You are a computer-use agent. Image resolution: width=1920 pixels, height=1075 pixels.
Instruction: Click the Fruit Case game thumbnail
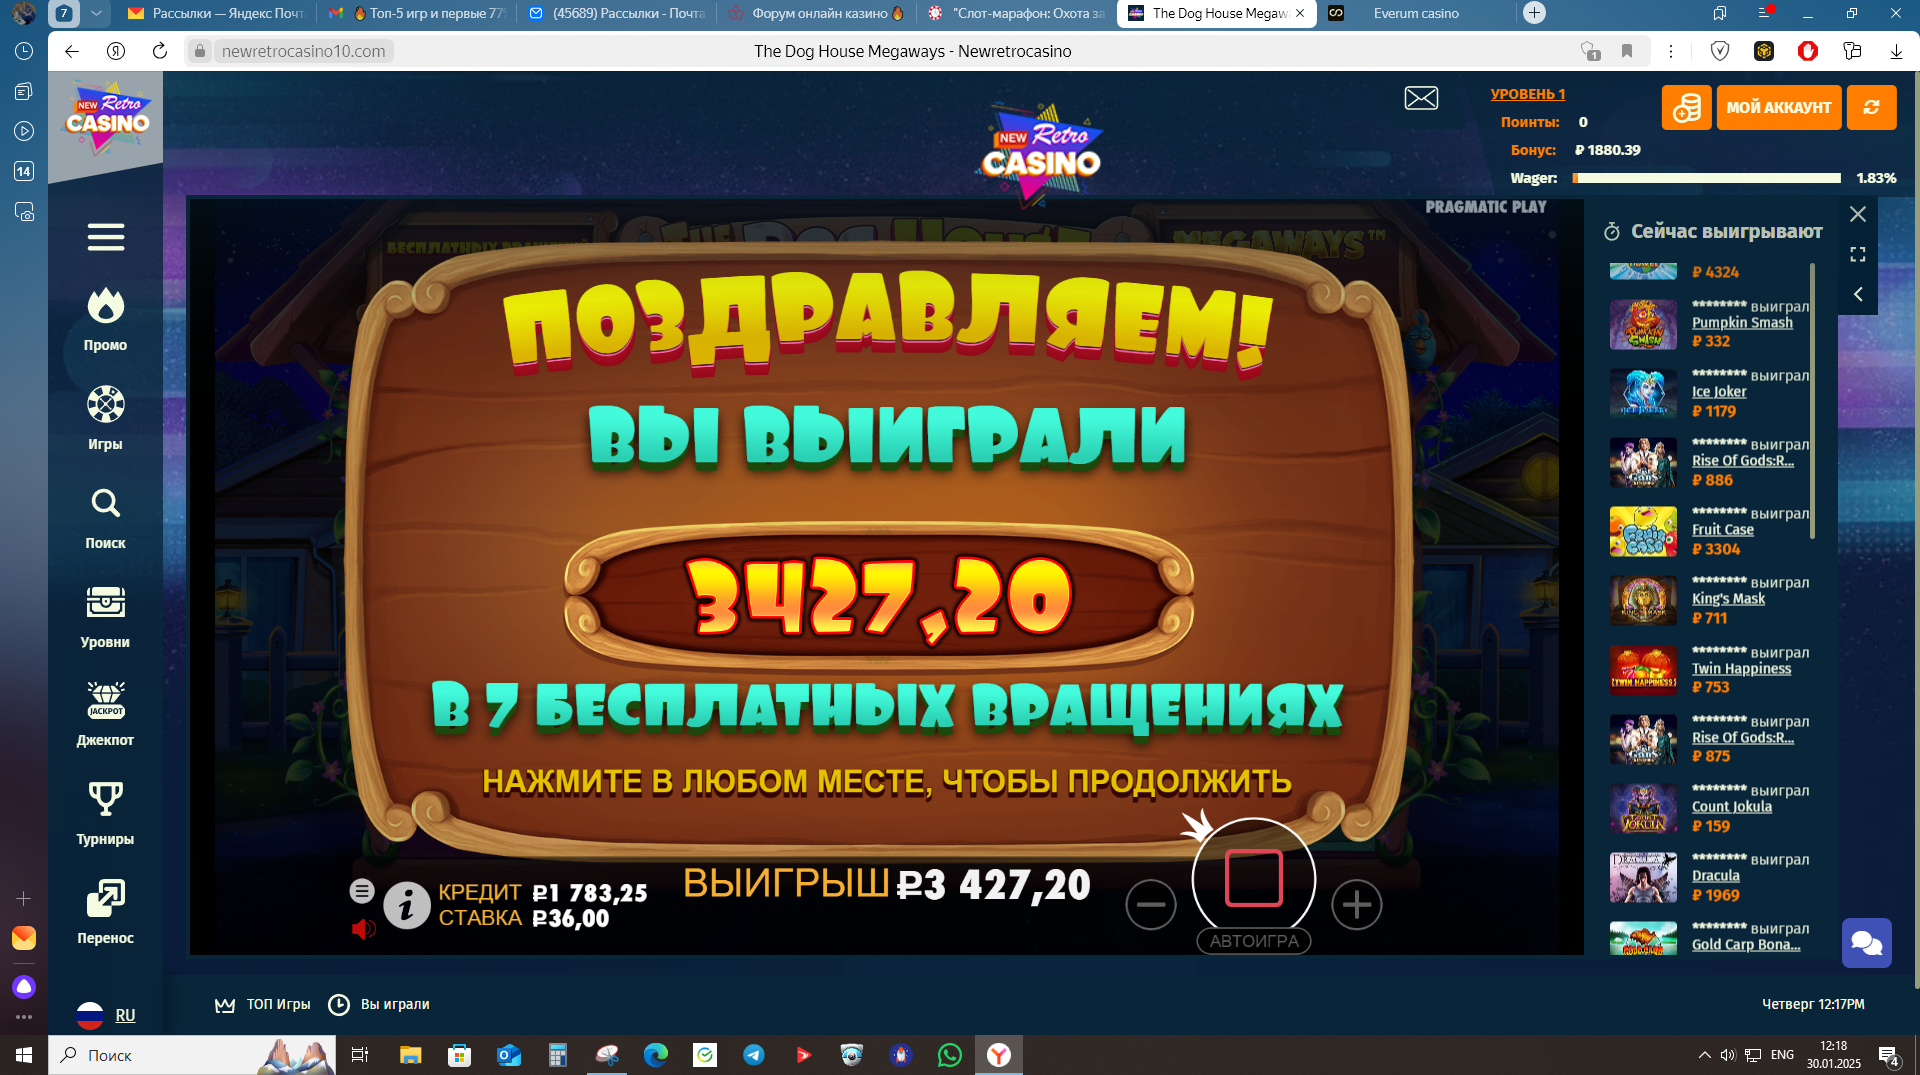(1643, 531)
